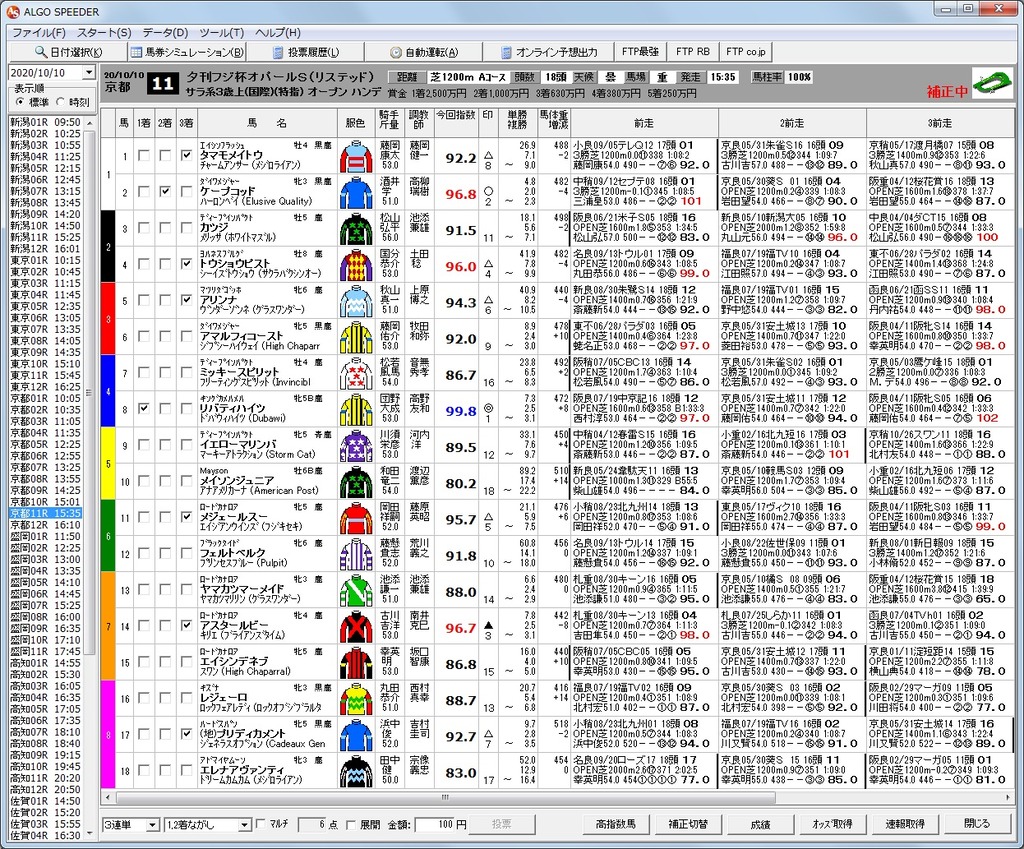Uncheck 1着 box for リバティハイツ

click(x=144, y=408)
